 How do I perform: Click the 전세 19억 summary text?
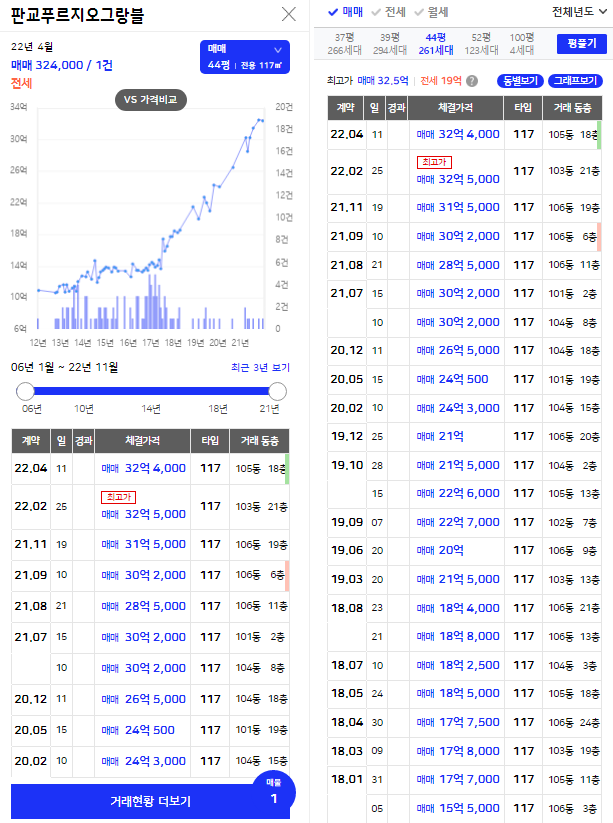(440, 81)
